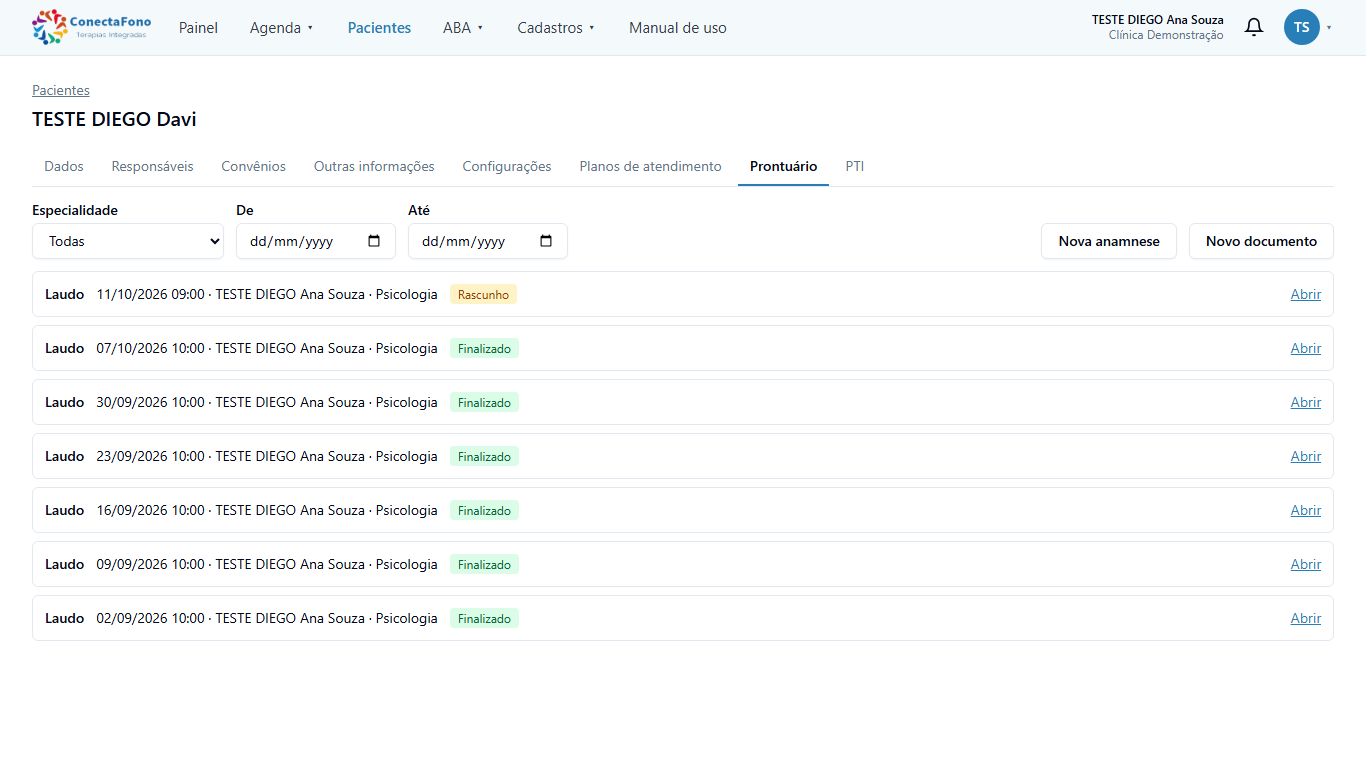Open the Laudo dated 09/09/2026
The width and height of the screenshot is (1366, 768).
(x=1306, y=564)
